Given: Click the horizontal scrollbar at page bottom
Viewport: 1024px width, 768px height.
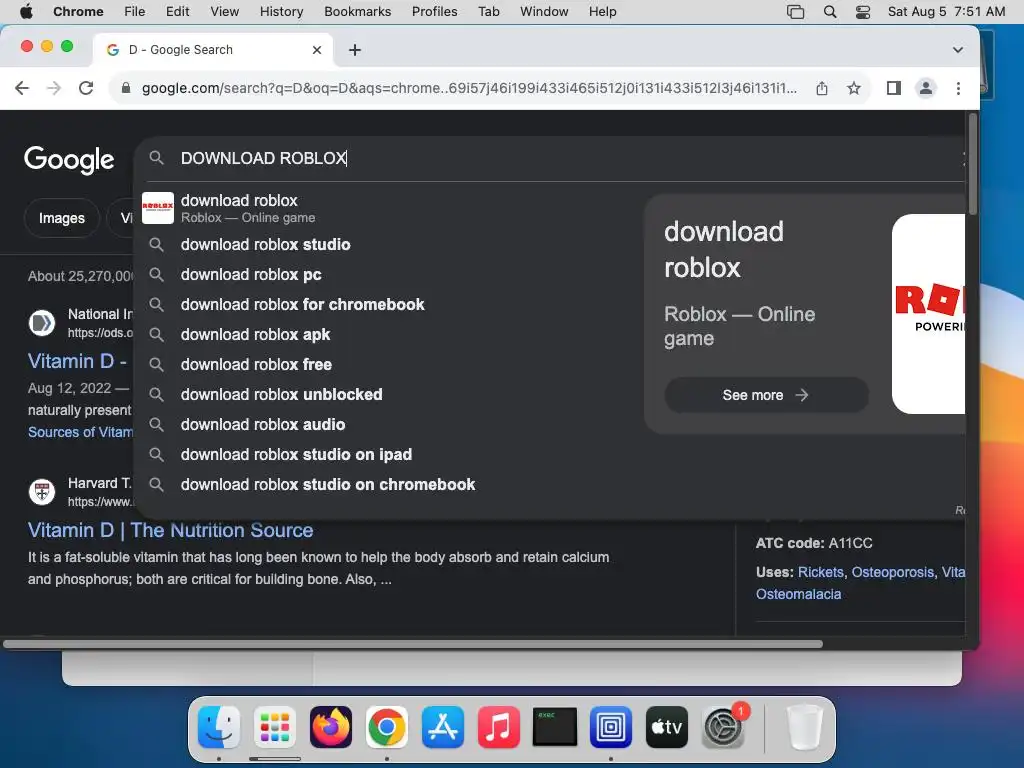Looking at the screenshot, I should [x=413, y=644].
